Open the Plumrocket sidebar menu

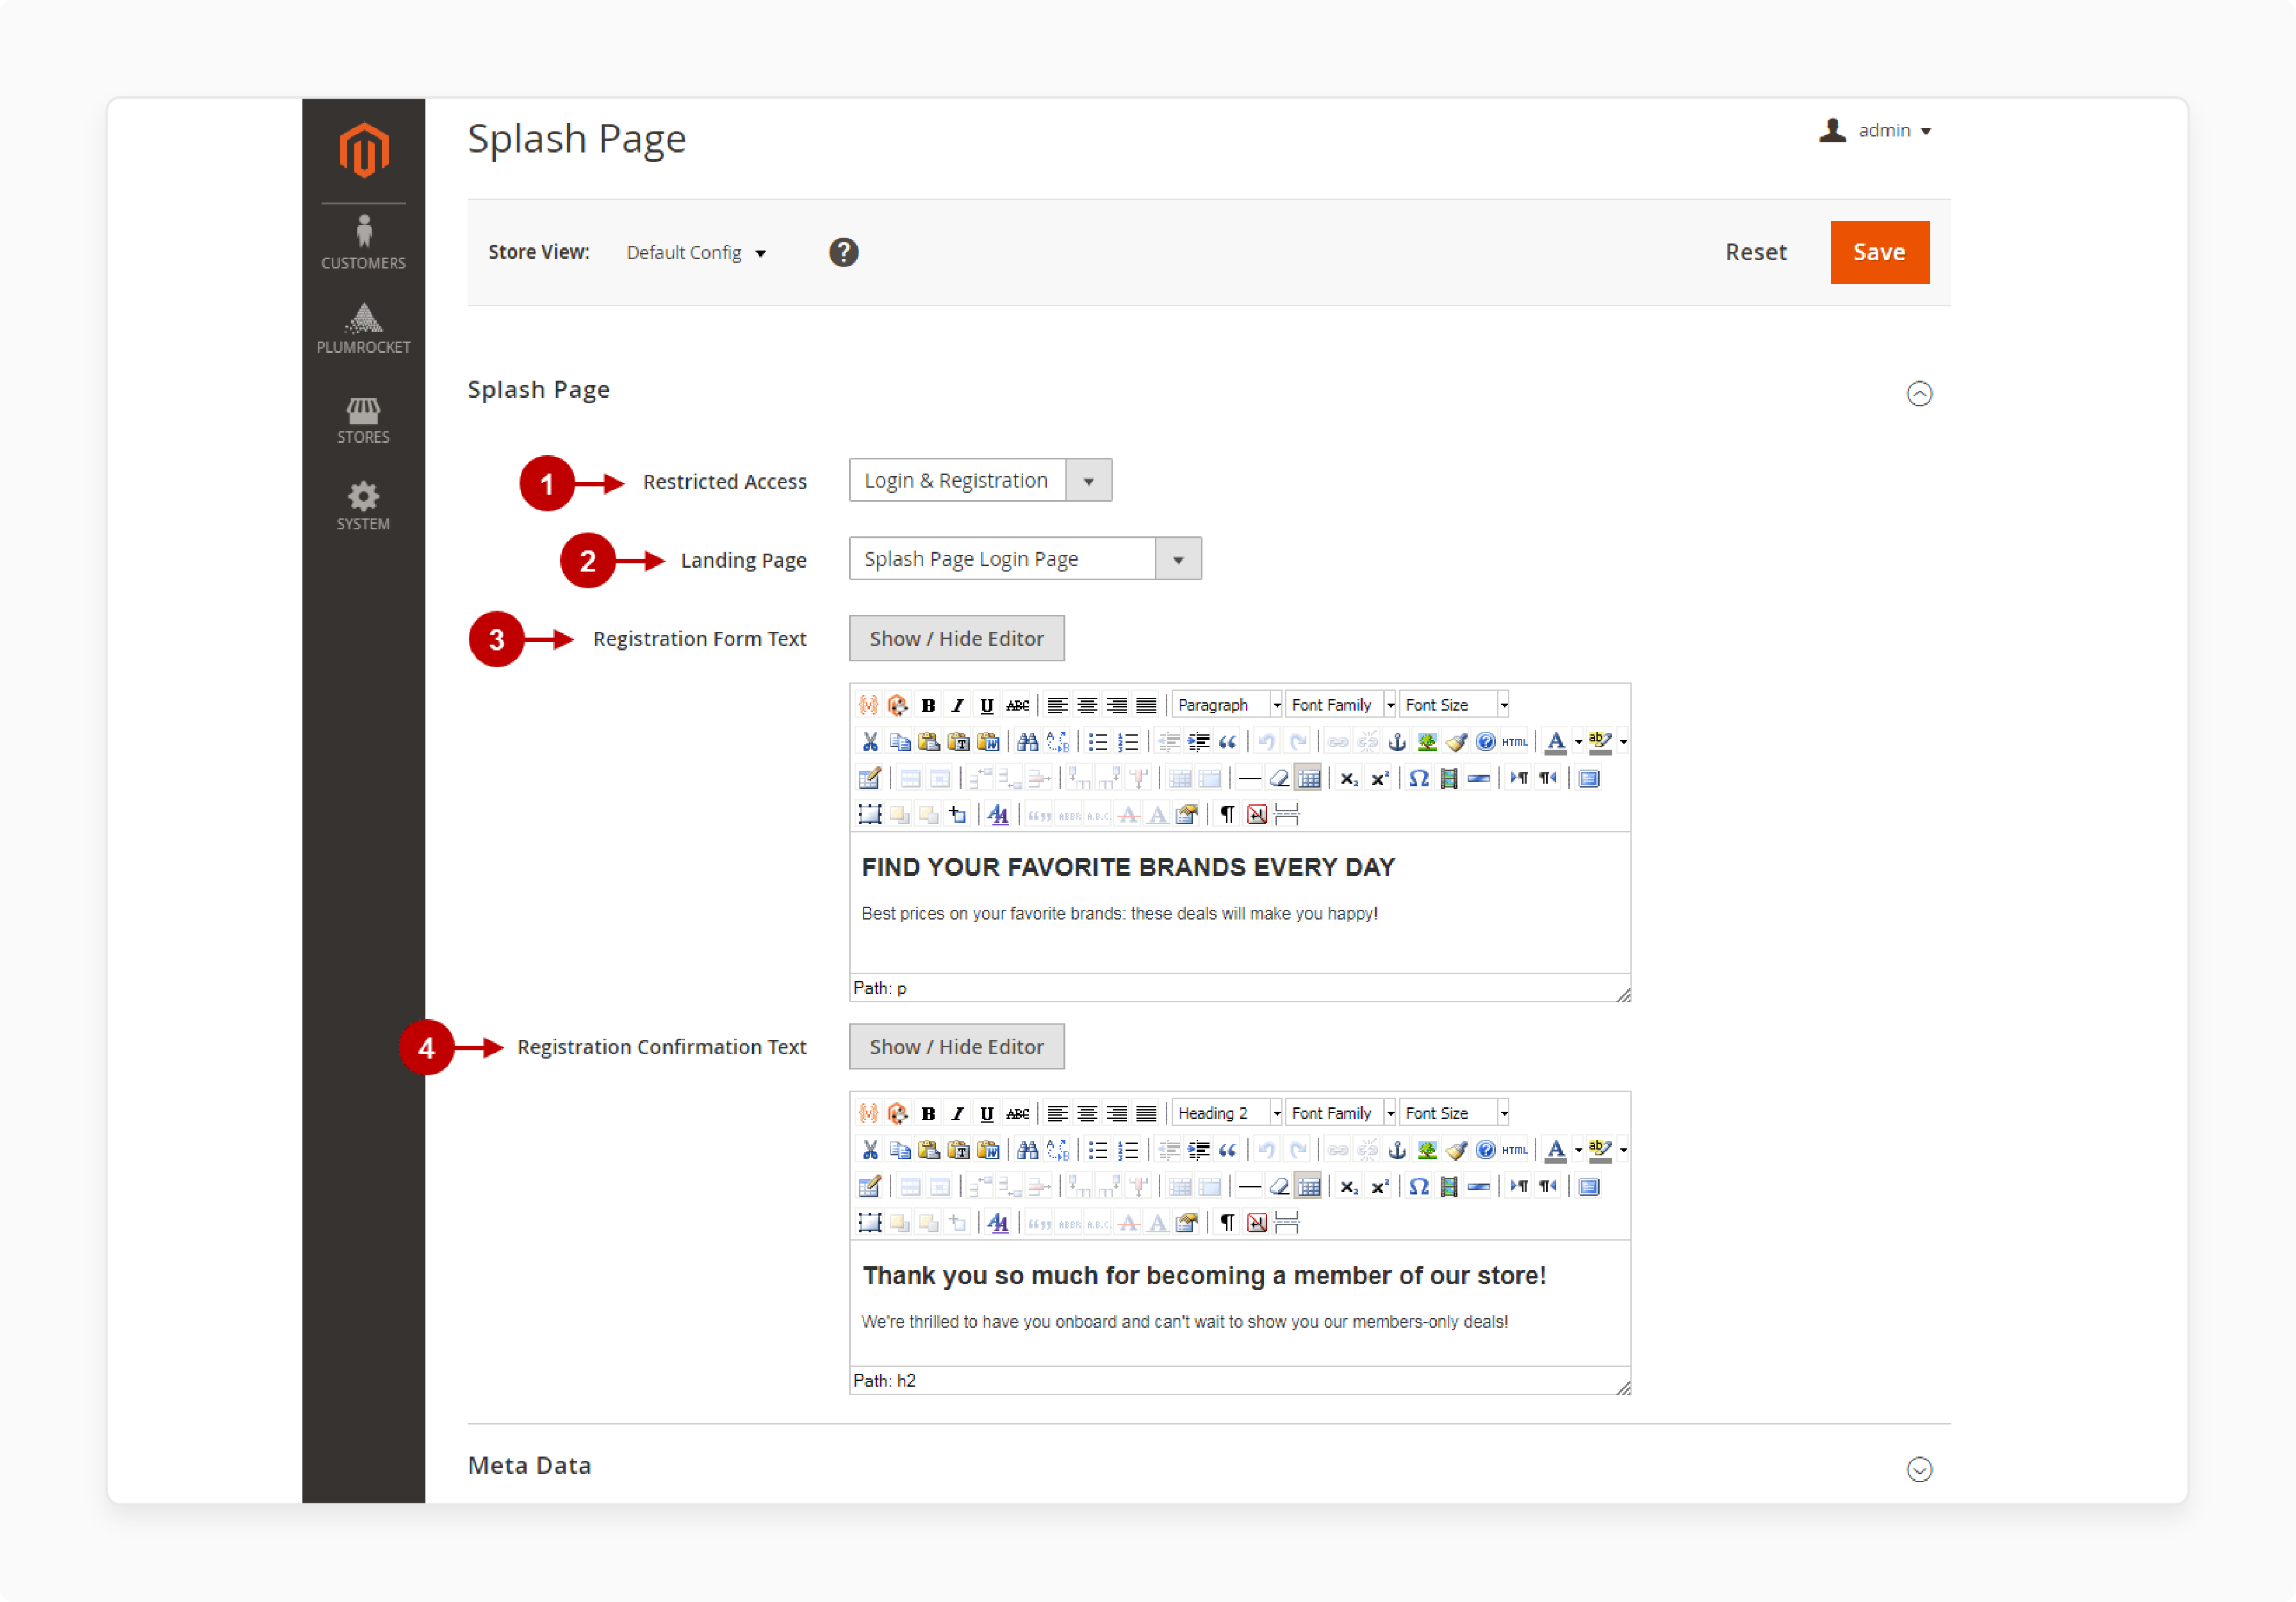coord(363,328)
